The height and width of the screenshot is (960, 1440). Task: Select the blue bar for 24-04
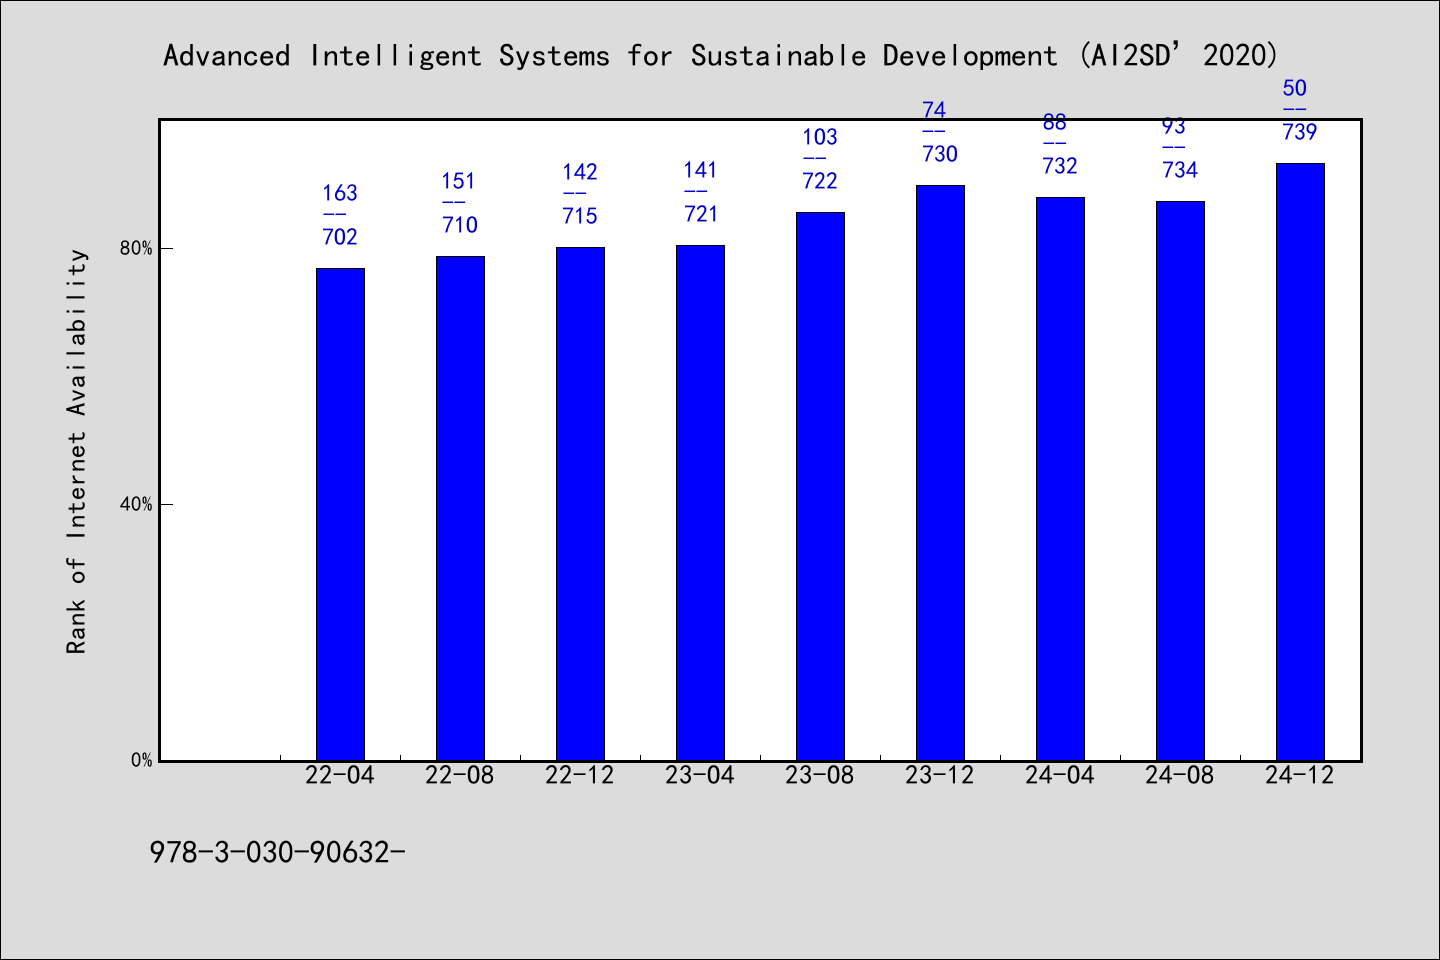coord(1060,479)
